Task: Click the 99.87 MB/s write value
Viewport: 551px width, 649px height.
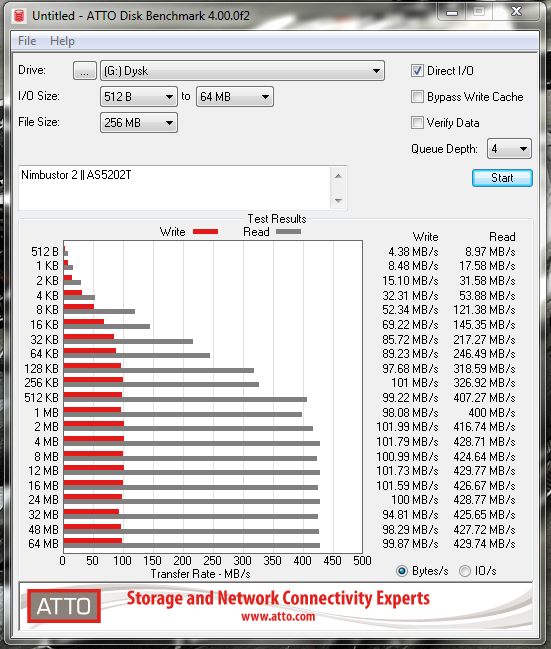Action: click(410, 544)
